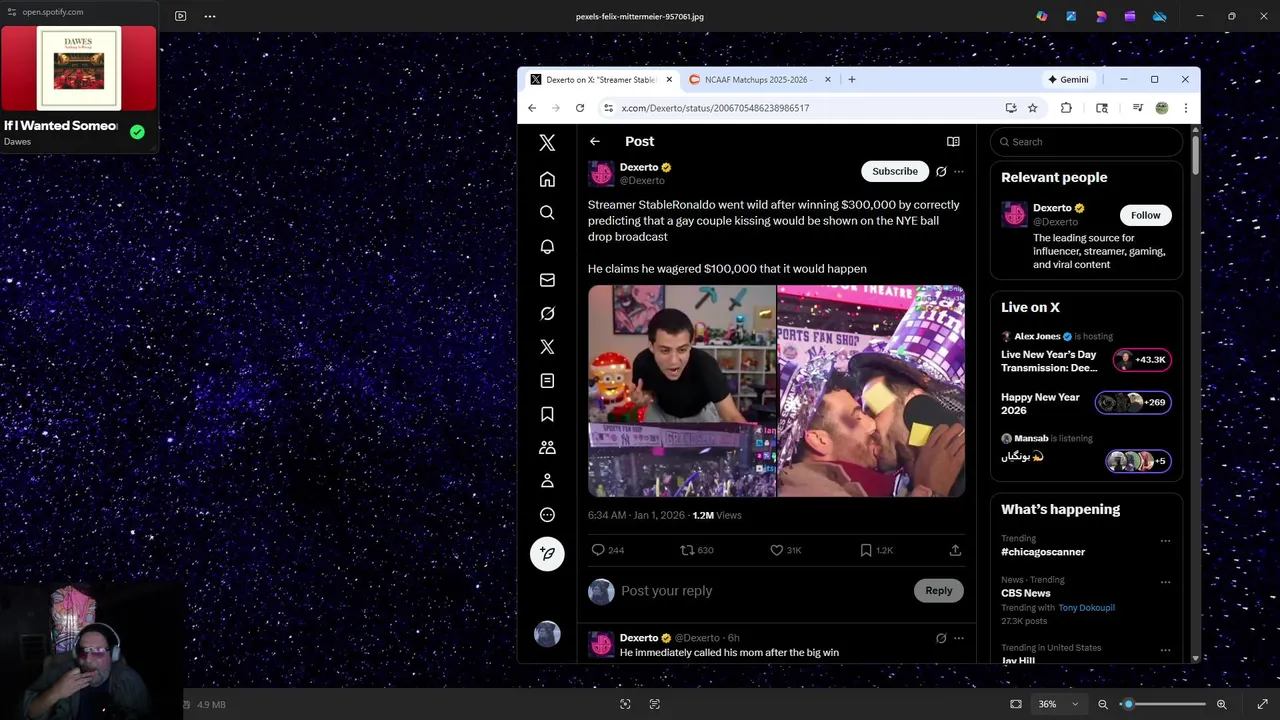
Task: Open reader view icon beside Post header
Action: pos(953,141)
